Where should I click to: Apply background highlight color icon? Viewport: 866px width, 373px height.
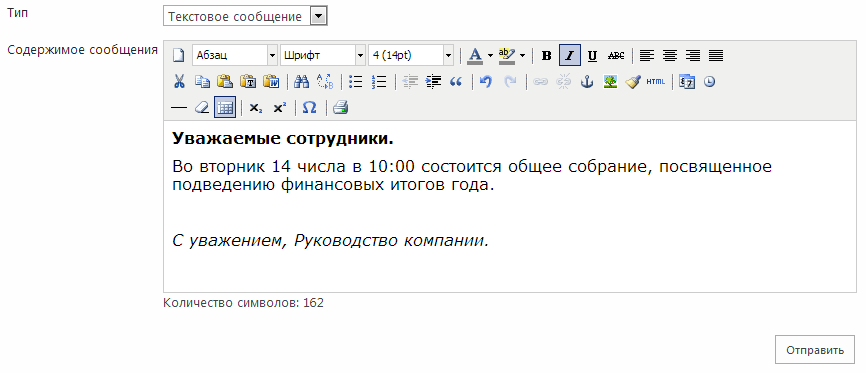(506, 55)
